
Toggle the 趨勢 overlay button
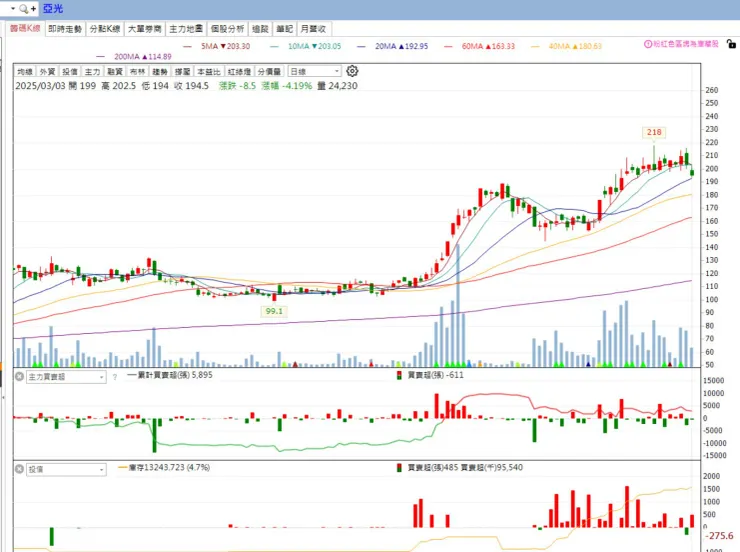[160, 72]
